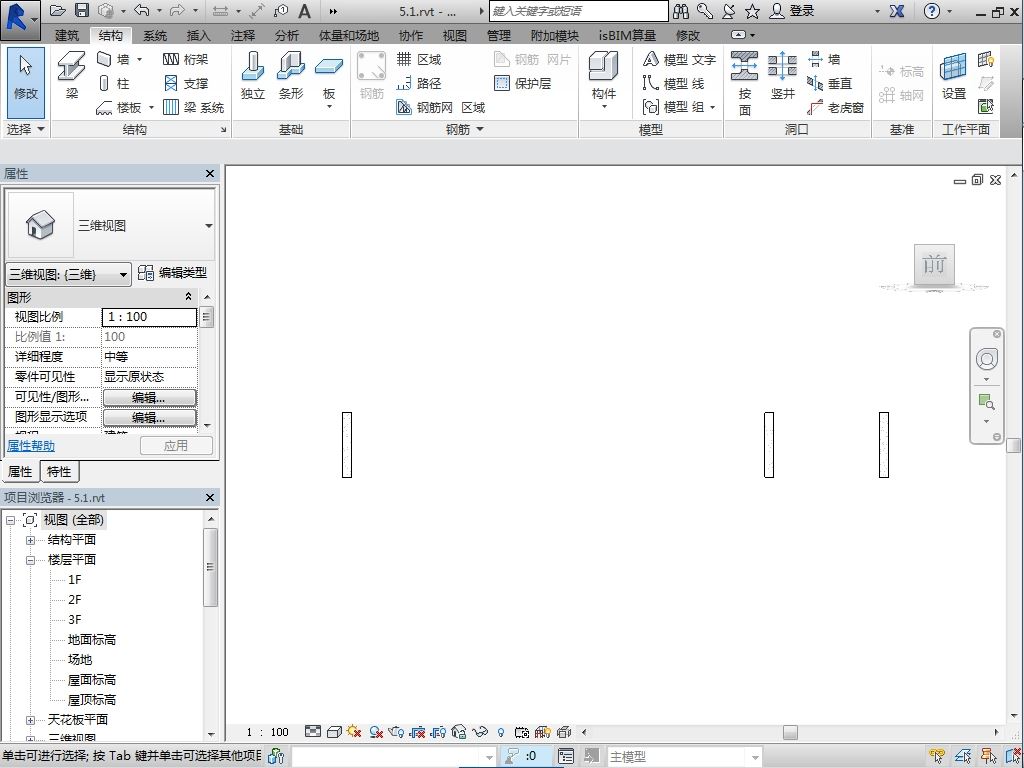Switch to the 注释 ribbon tab

tap(242, 35)
